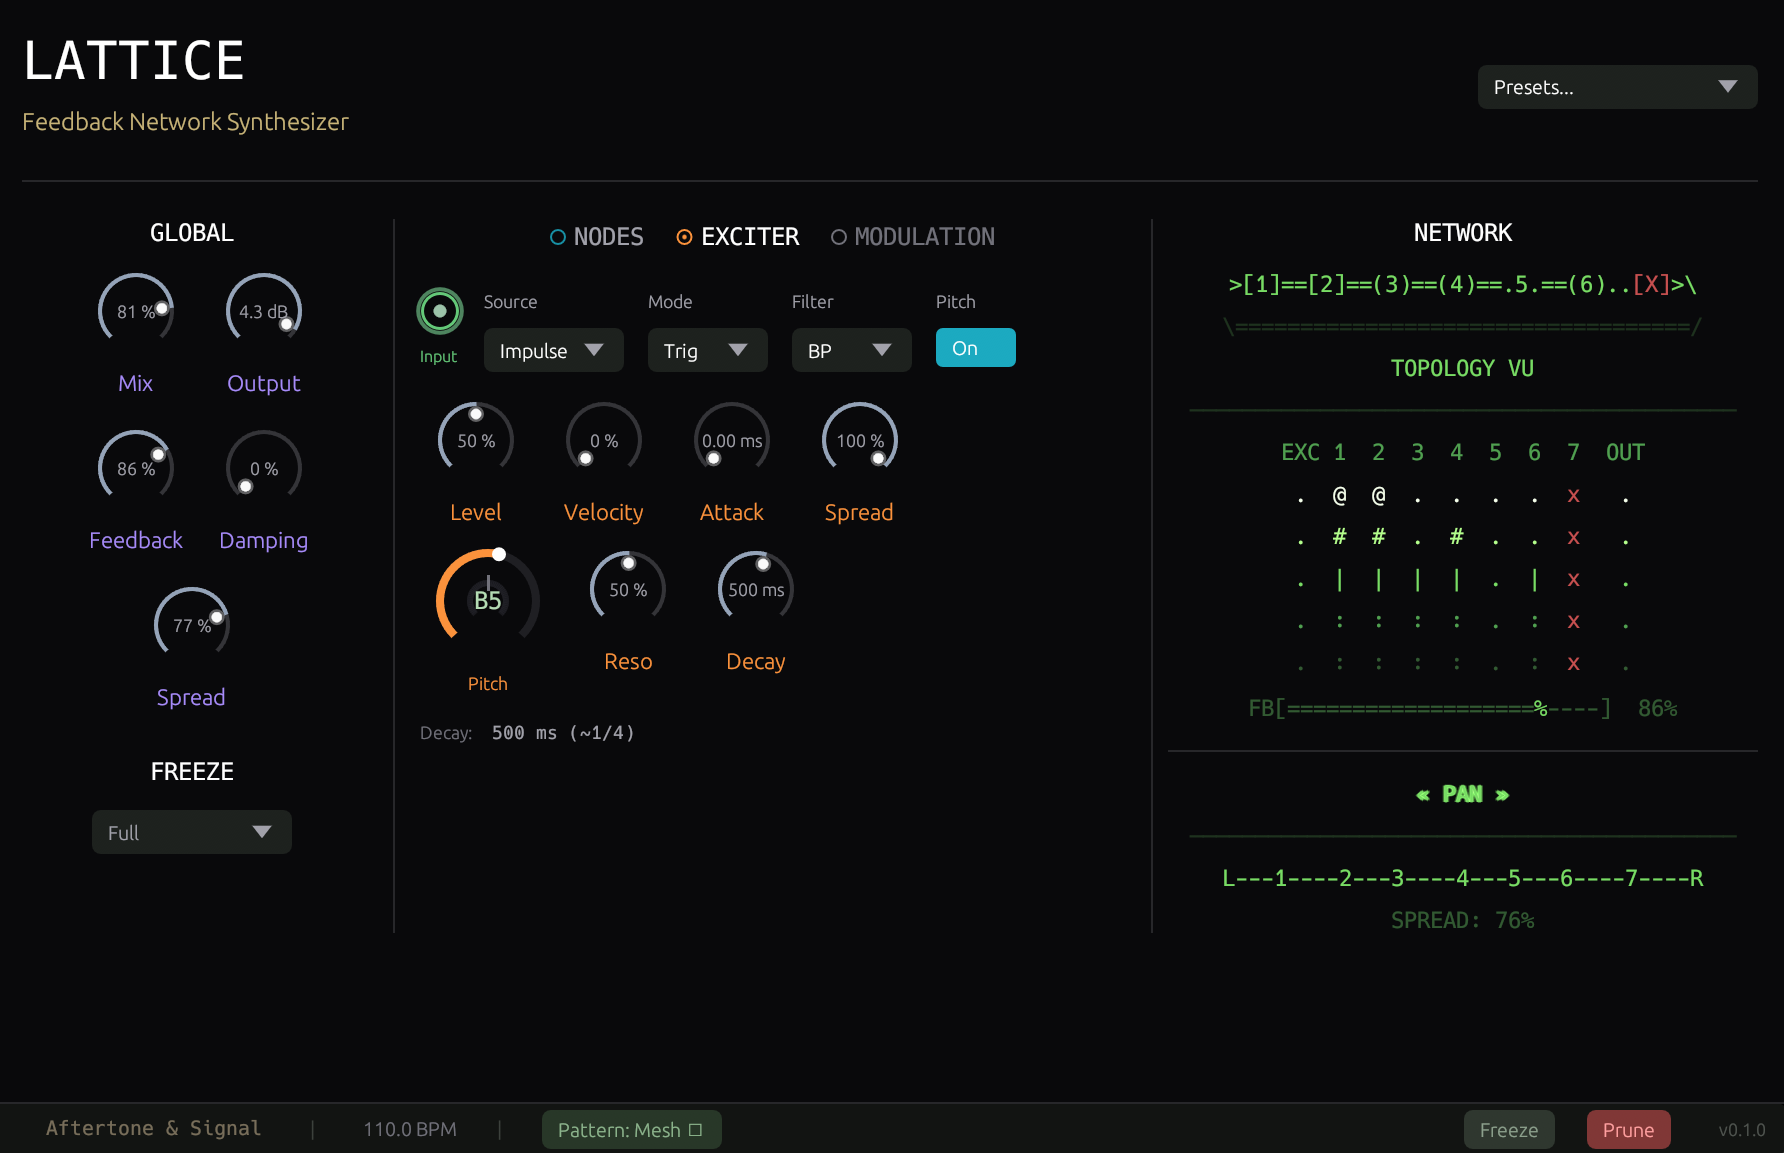Open the Source dropdown set to Impulse
The width and height of the screenshot is (1784, 1153).
coord(553,350)
